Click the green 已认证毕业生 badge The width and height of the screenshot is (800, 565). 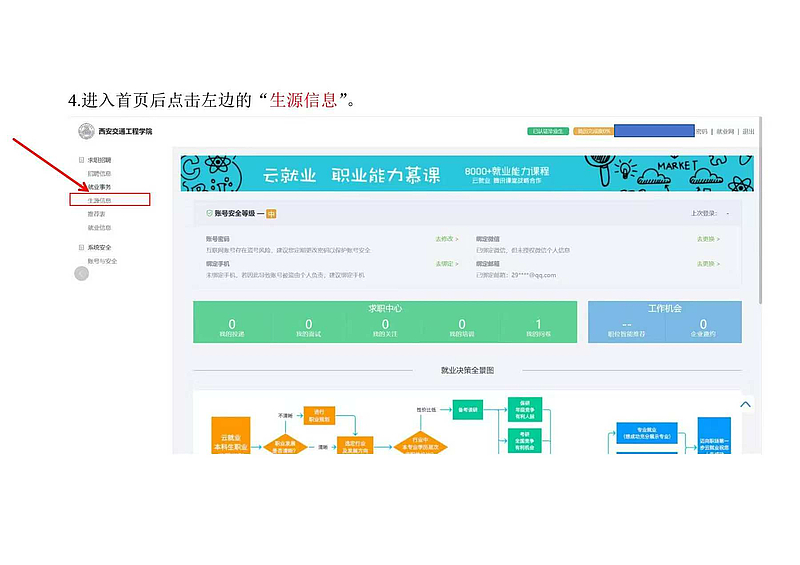click(547, 131)
